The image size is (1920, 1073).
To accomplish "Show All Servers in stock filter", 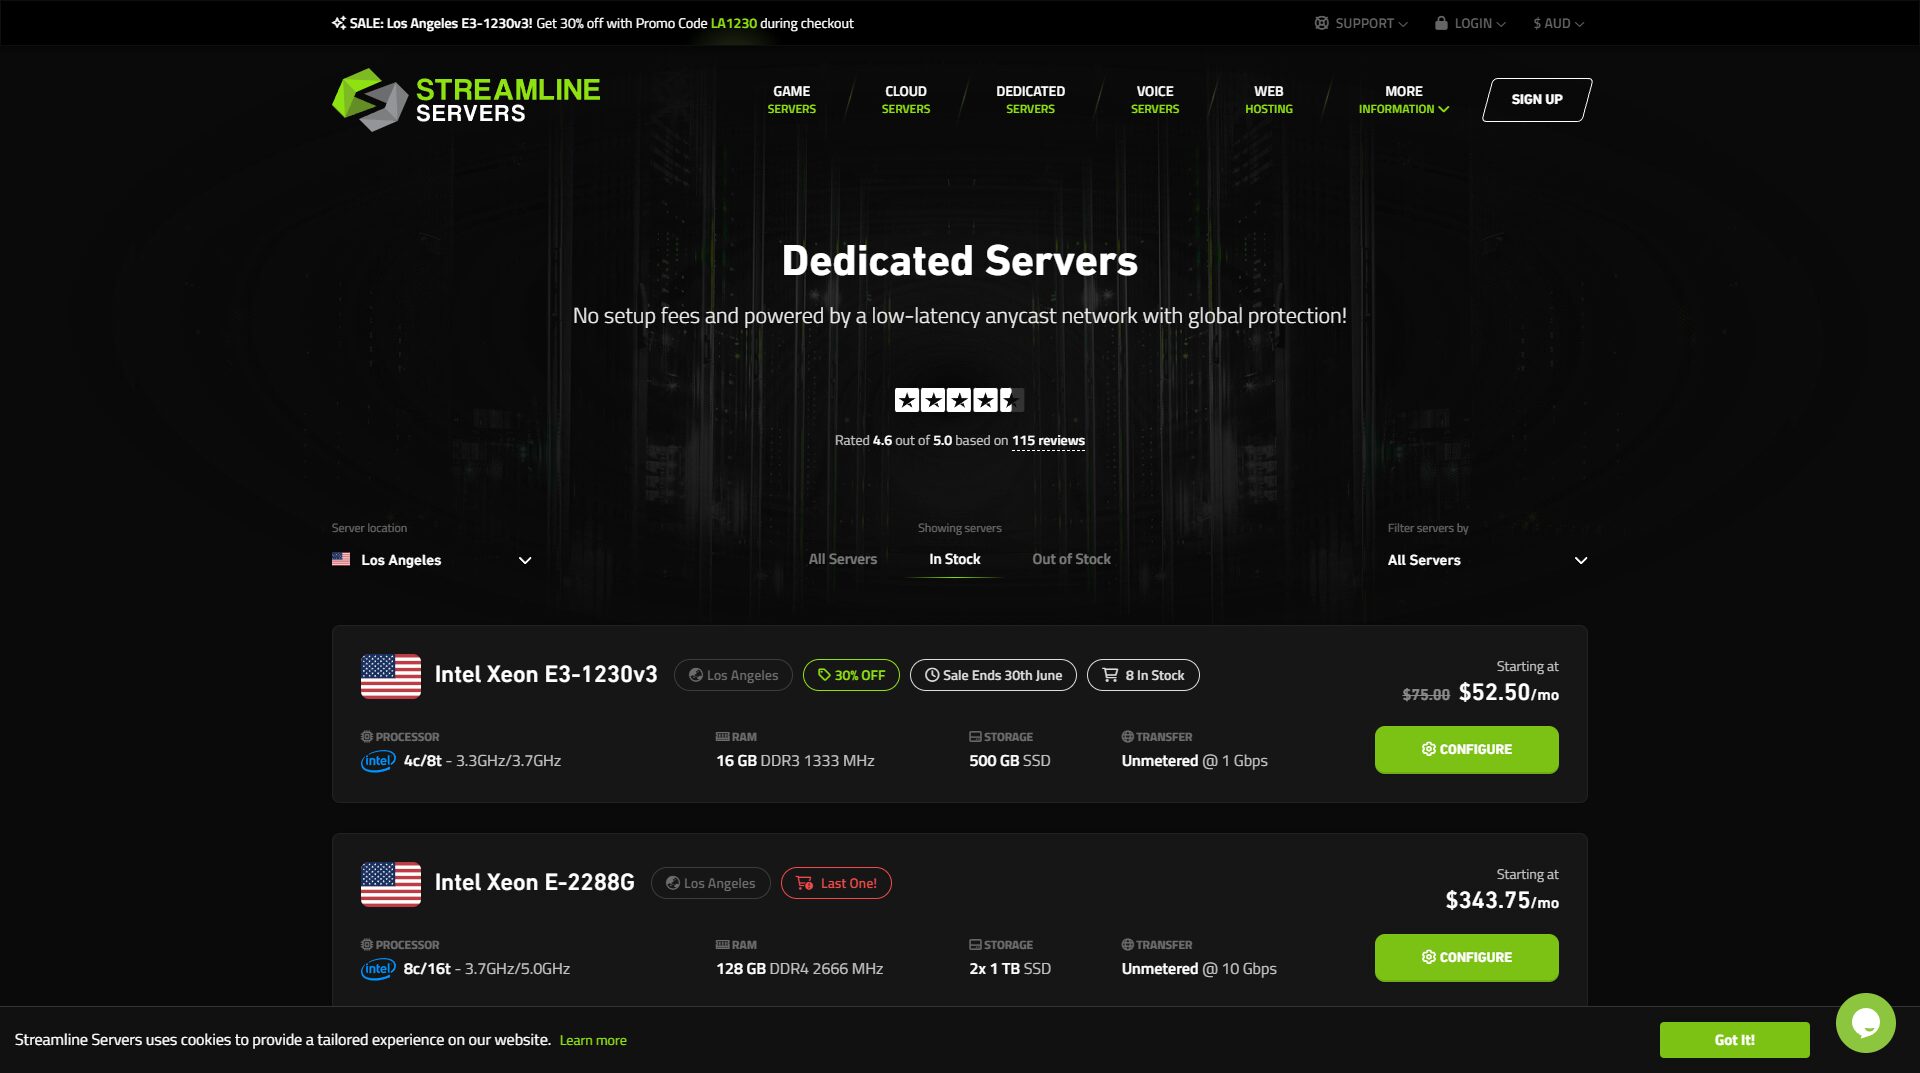I will pyautogui.click(x=842, y=559).
